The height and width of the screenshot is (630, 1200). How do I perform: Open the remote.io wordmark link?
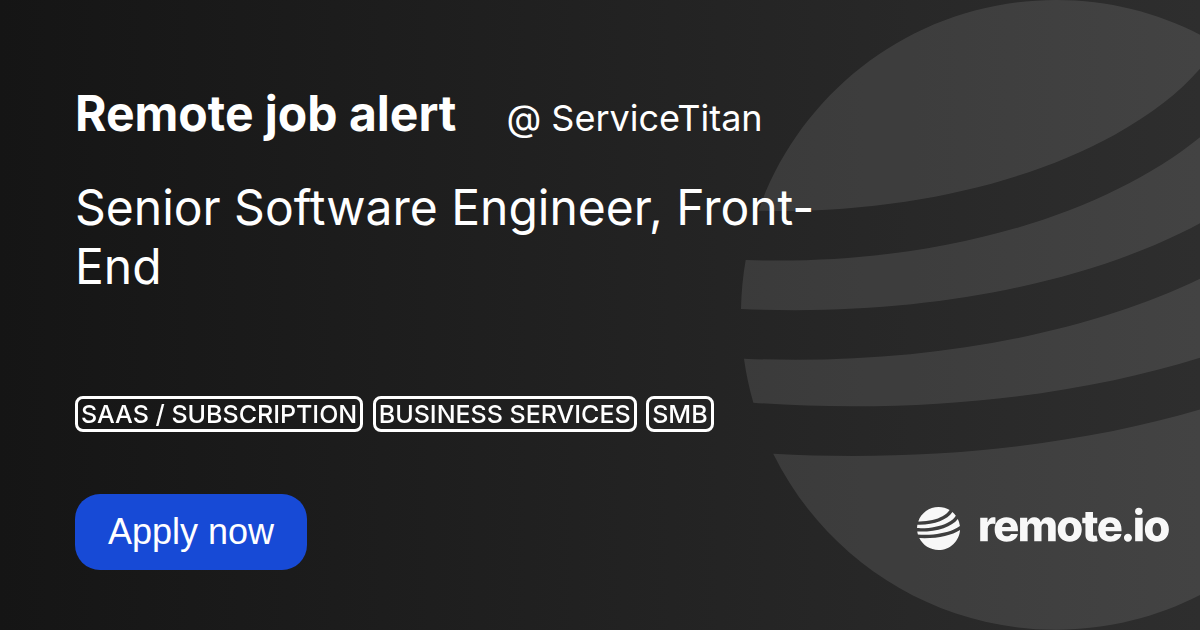click(x=1073, y=528)
